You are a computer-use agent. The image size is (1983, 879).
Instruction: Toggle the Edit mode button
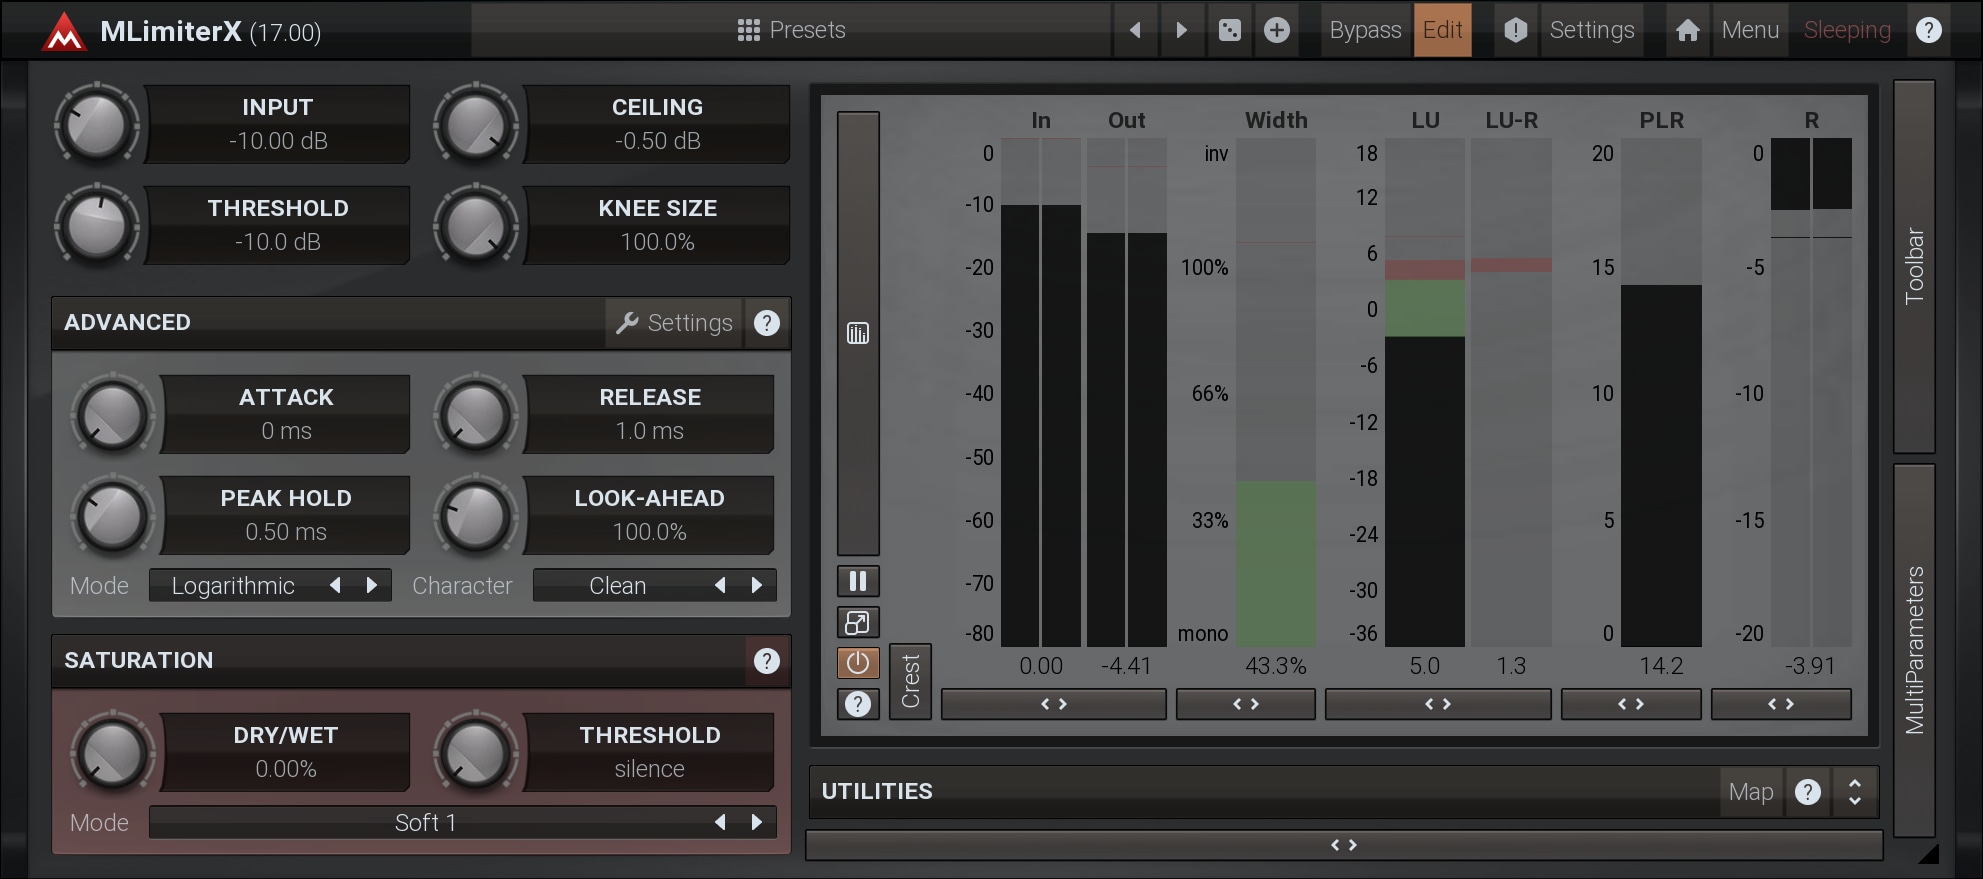click(1442, 30)
